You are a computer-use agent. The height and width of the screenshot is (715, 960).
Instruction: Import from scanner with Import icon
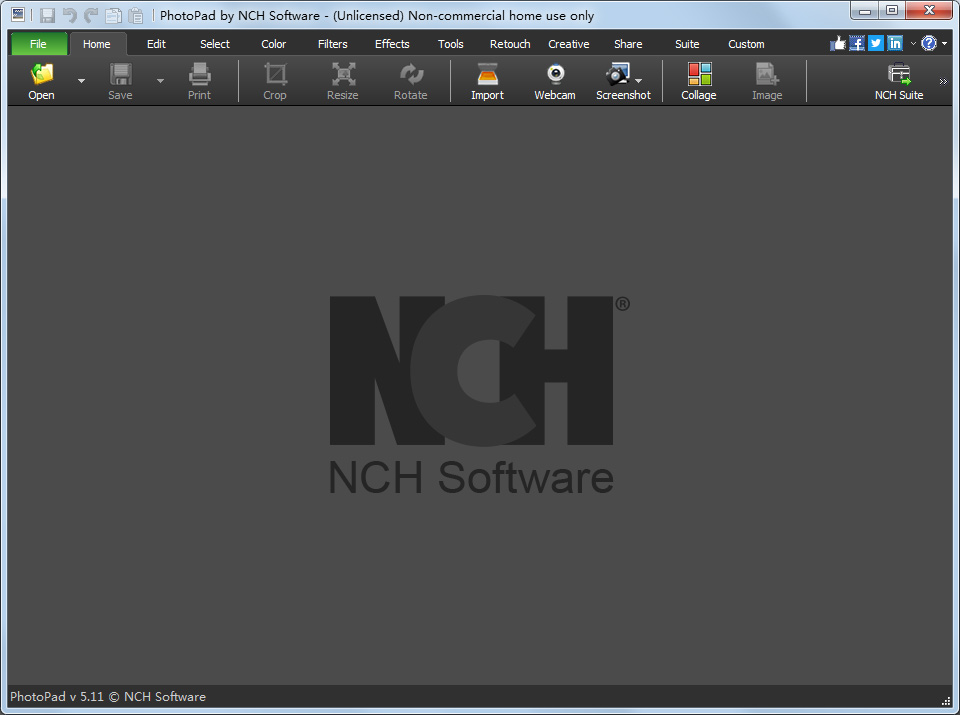[487, 81]
